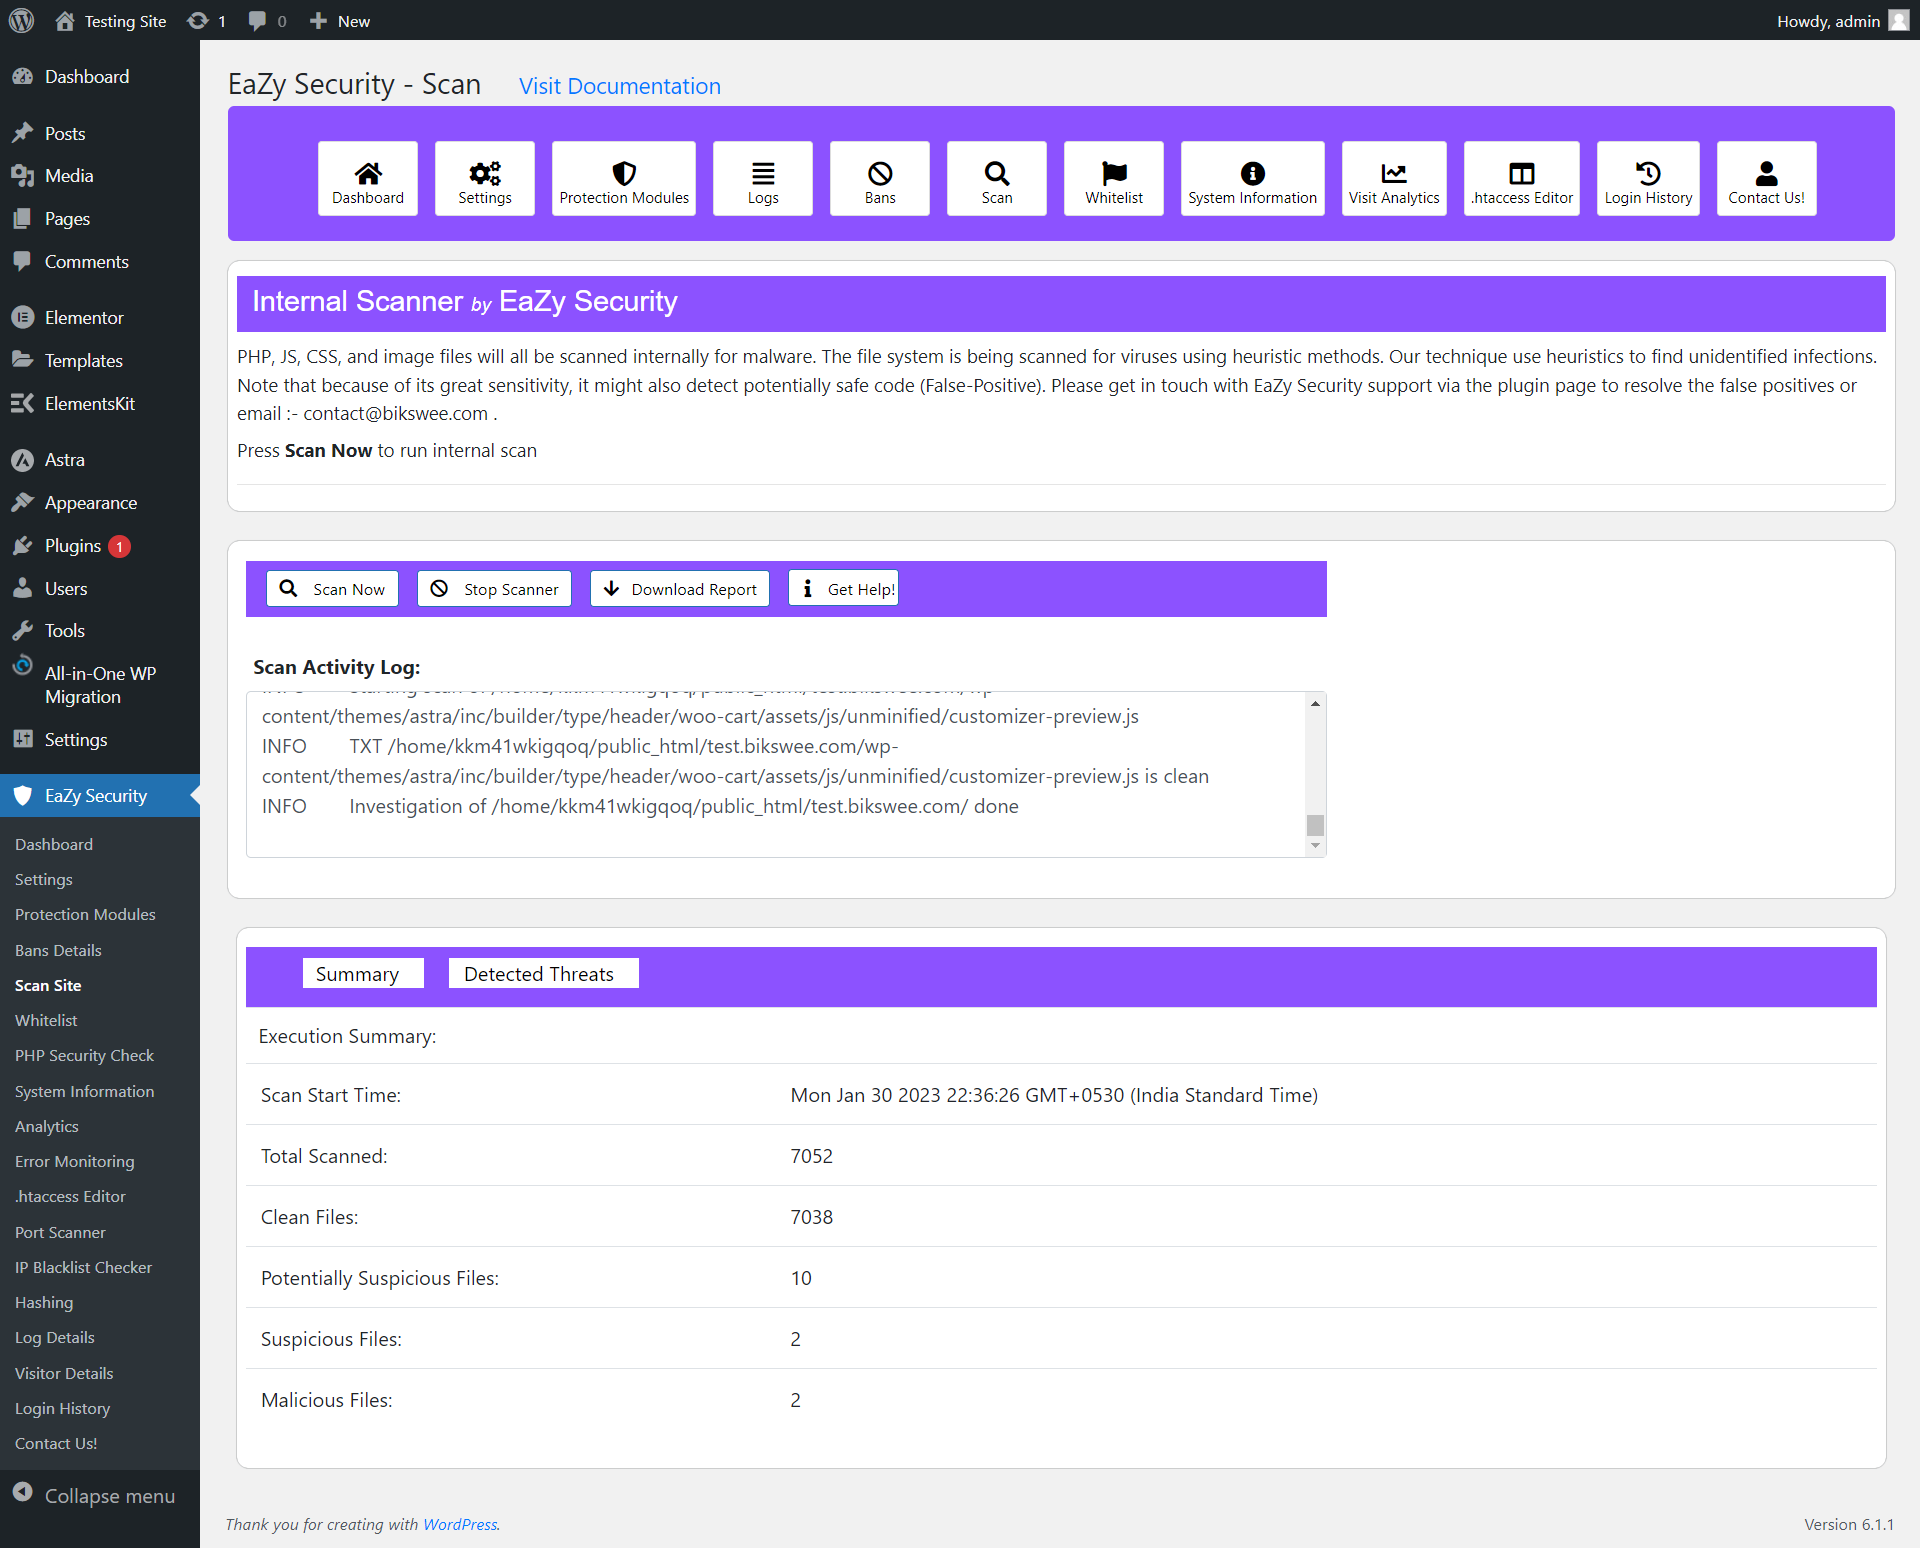Switch to the Detected Threats tab
This screenshot has width=1920, height=1548.
pyautogui.click(x=544, y=973)
